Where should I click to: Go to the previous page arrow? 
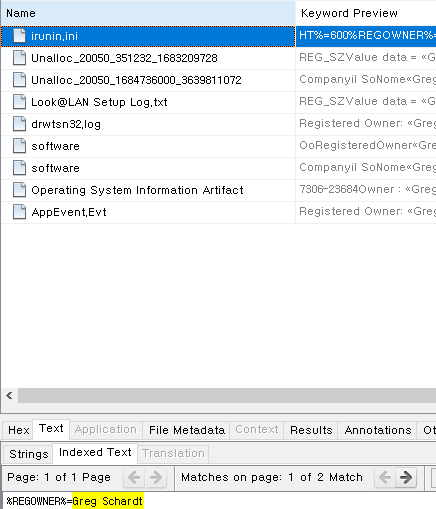point(134,477)
